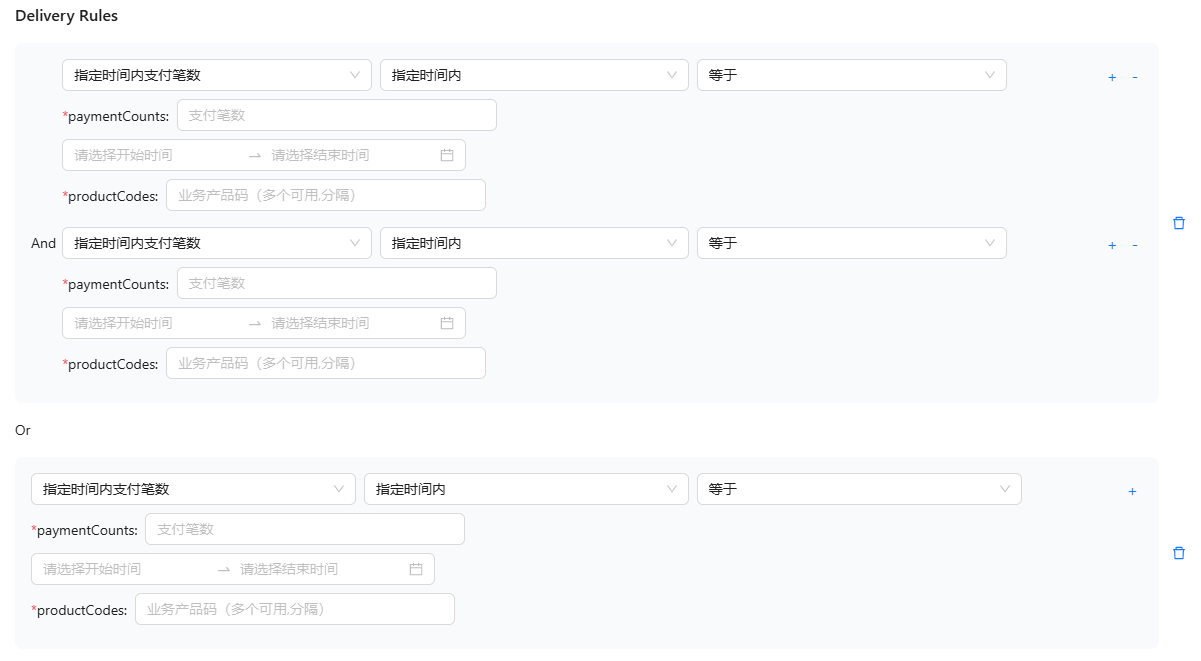Screen dimensions: 1201x661
Task: Click the plus icon in the Or group
Action: (1132, 491)
